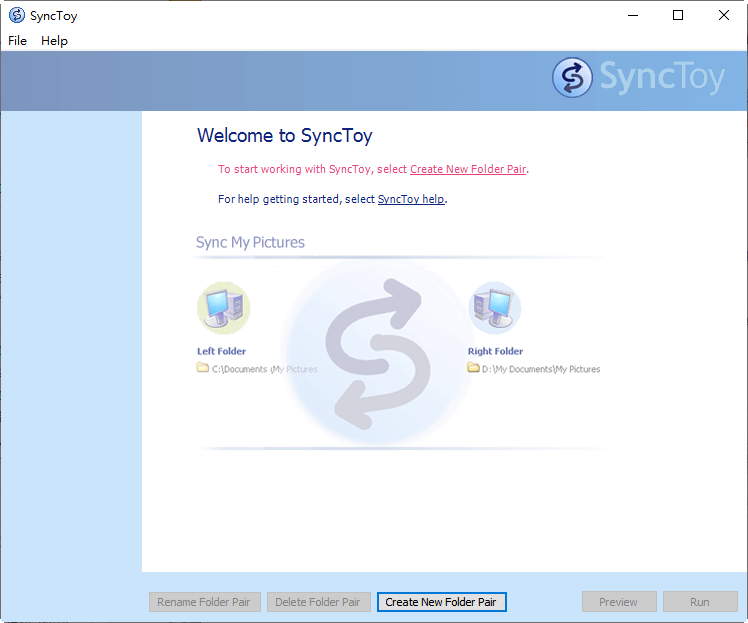The image size is (748, 623).
Task: Click the Left Folder label
Action: coord(221,351)
